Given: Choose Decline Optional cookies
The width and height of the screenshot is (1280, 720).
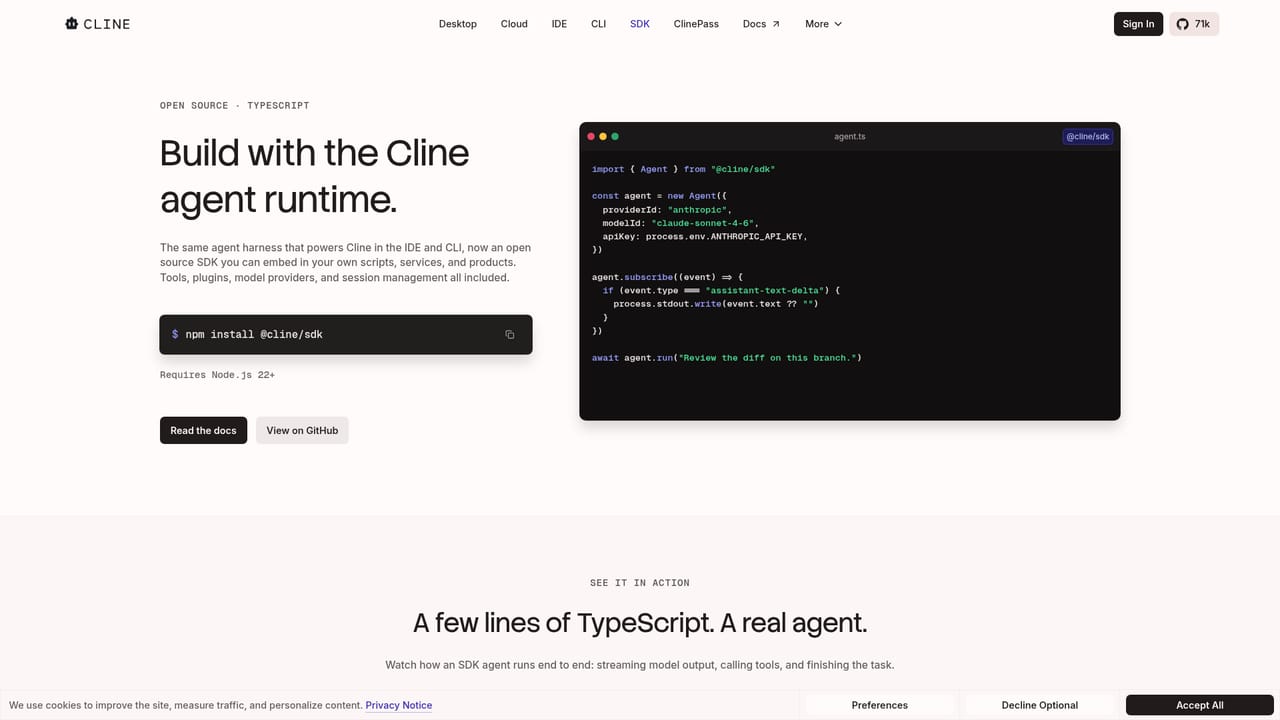Looking at the screenshot, I should click(1040, 705).
